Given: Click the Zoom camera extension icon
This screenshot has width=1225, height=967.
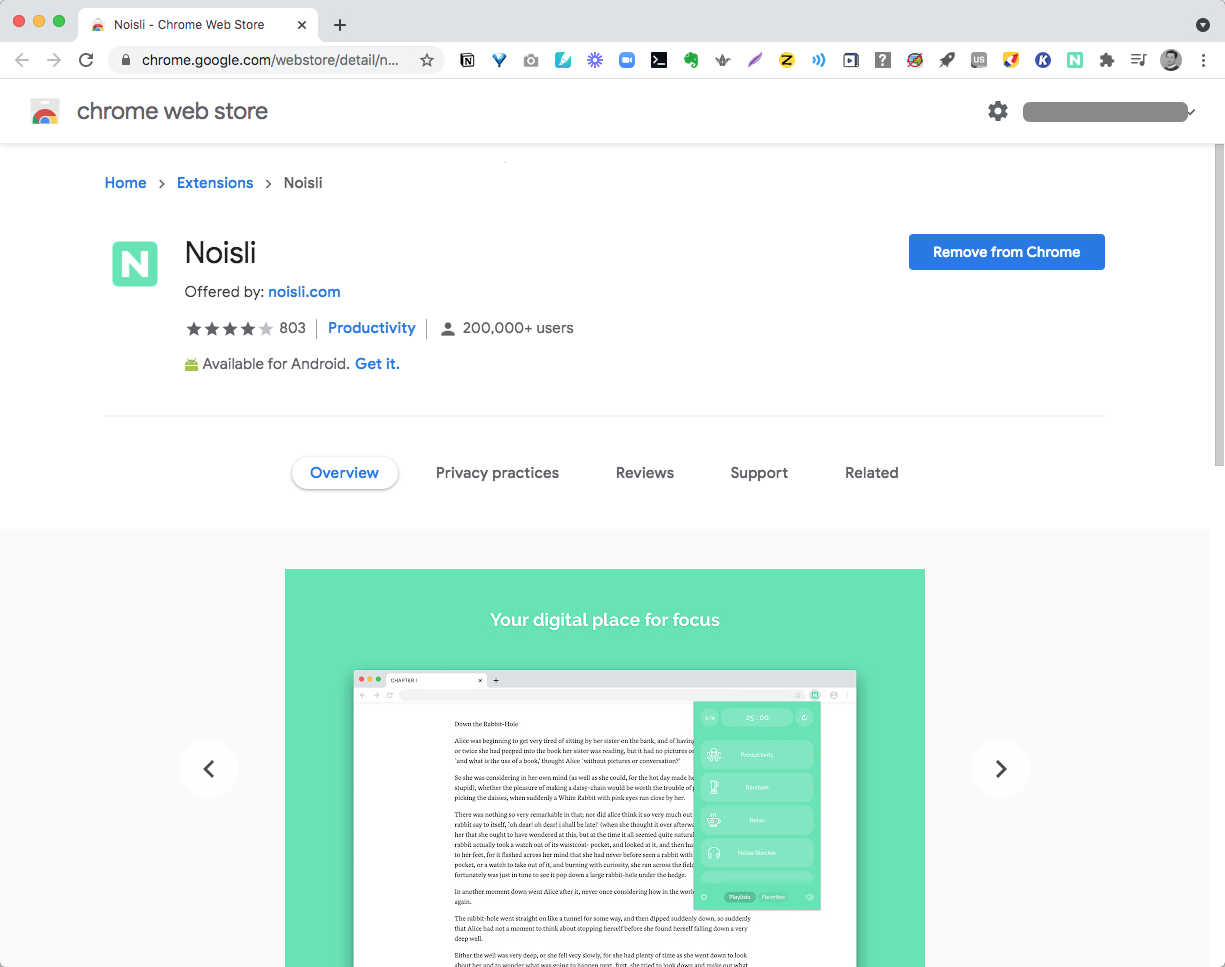Looking at the screenshot, I should point(627,60).
